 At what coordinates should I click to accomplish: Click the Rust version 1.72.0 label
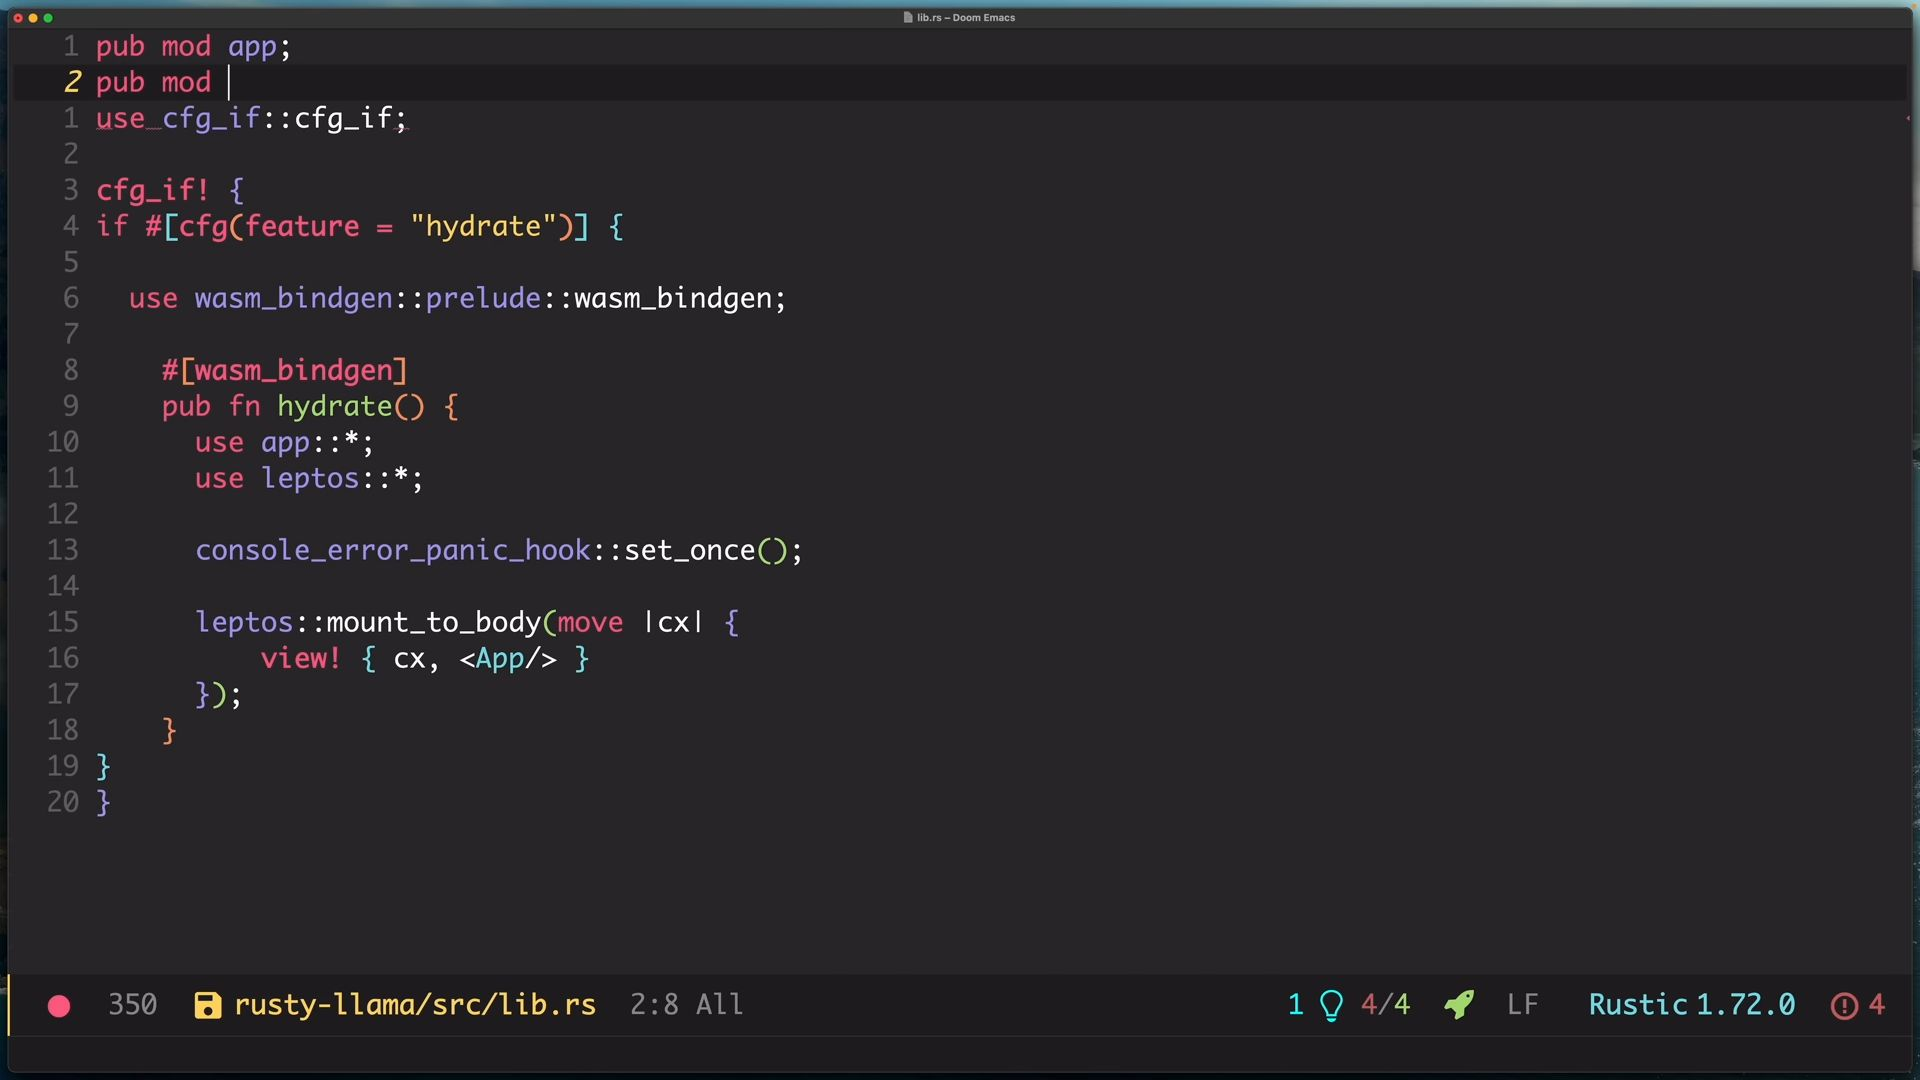pyautogui.click(x=1746, y=1005)
